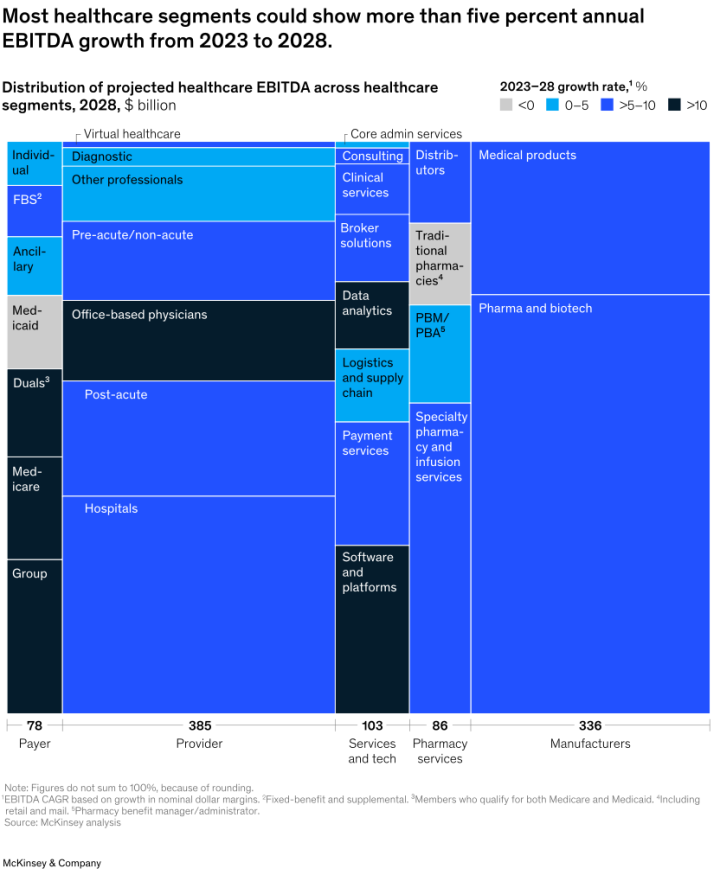Click the gray legend color swatch
Viewport: 720px width, 875px height.
[506, 104]
